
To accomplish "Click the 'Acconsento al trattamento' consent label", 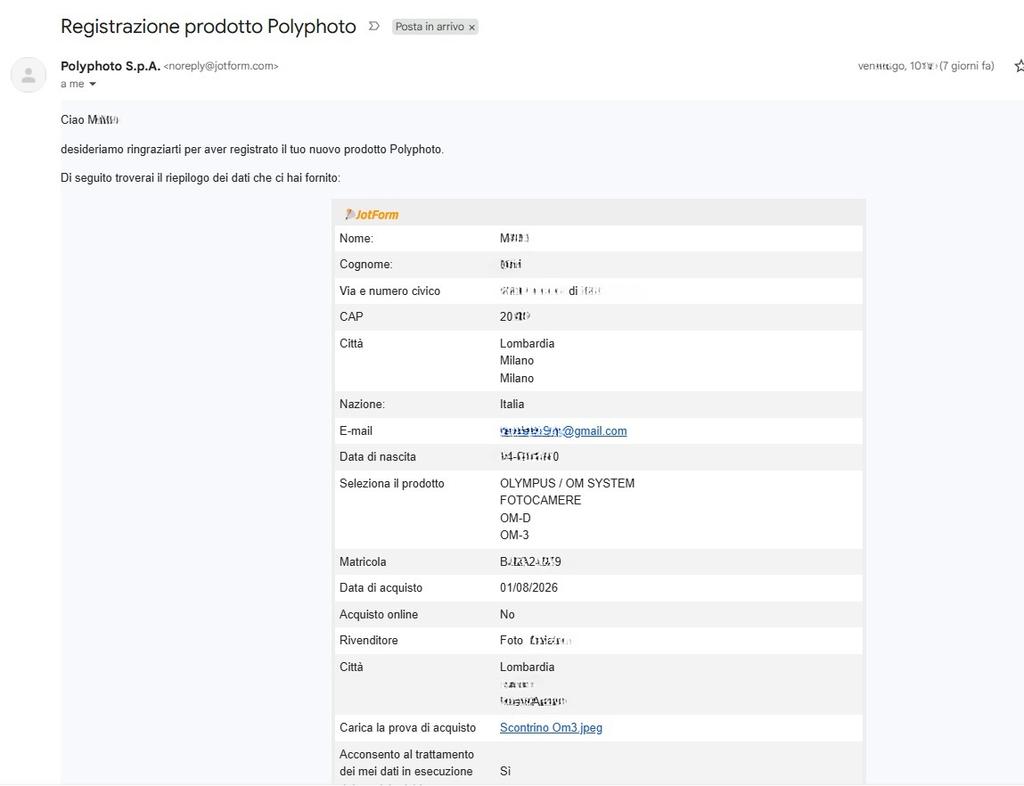I will tap(406, 763).
